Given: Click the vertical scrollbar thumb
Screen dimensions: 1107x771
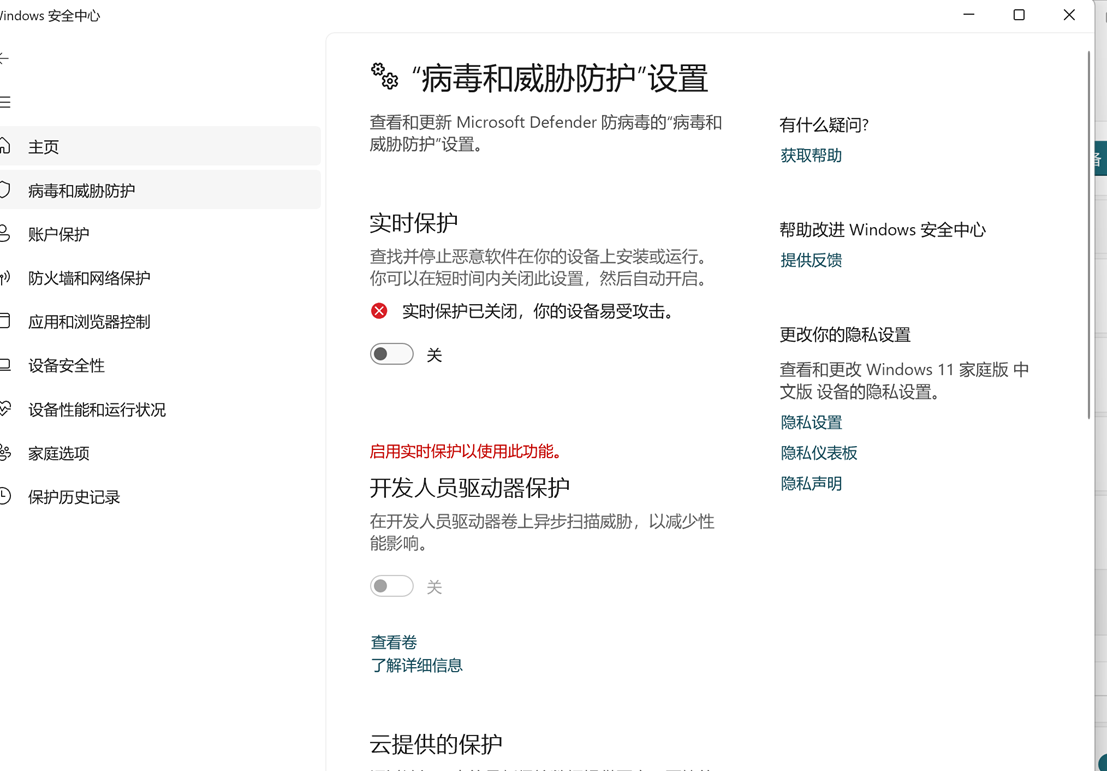Looking at the screenshot, I should [x=1090, y=233].
